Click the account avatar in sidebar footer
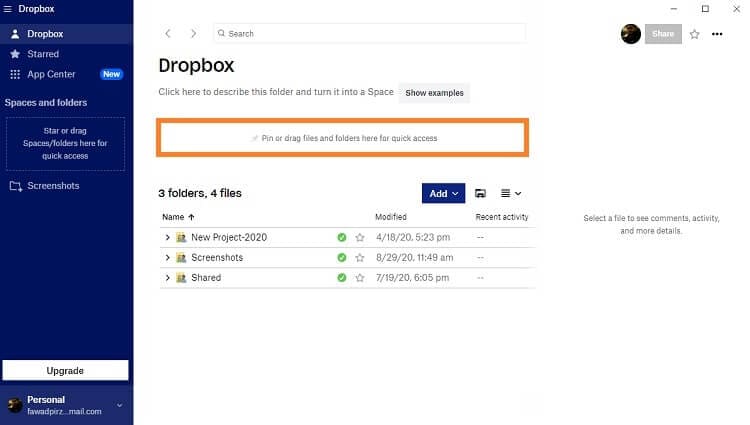 (x=14, y=405)
